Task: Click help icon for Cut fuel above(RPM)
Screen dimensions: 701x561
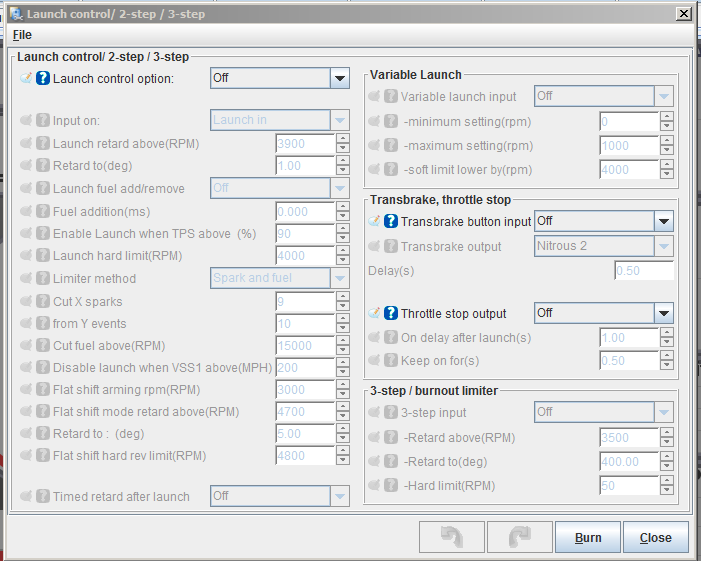Action: click(43, 346)
